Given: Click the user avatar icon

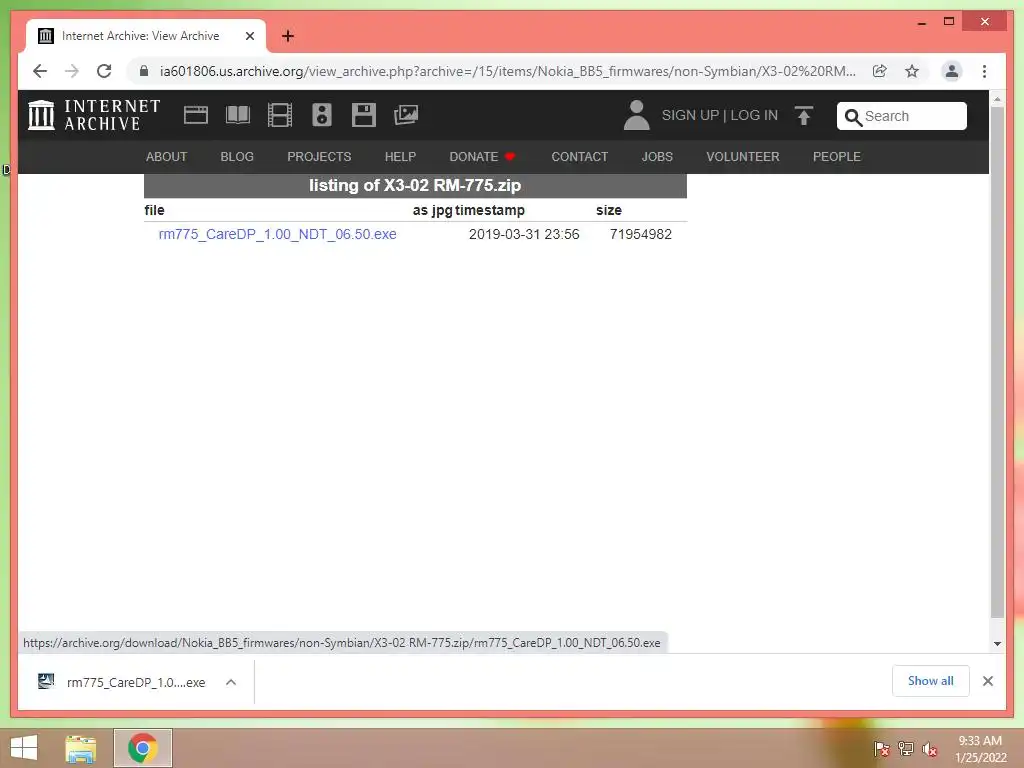Looking at the screenshot, I should tap(636, 115).
